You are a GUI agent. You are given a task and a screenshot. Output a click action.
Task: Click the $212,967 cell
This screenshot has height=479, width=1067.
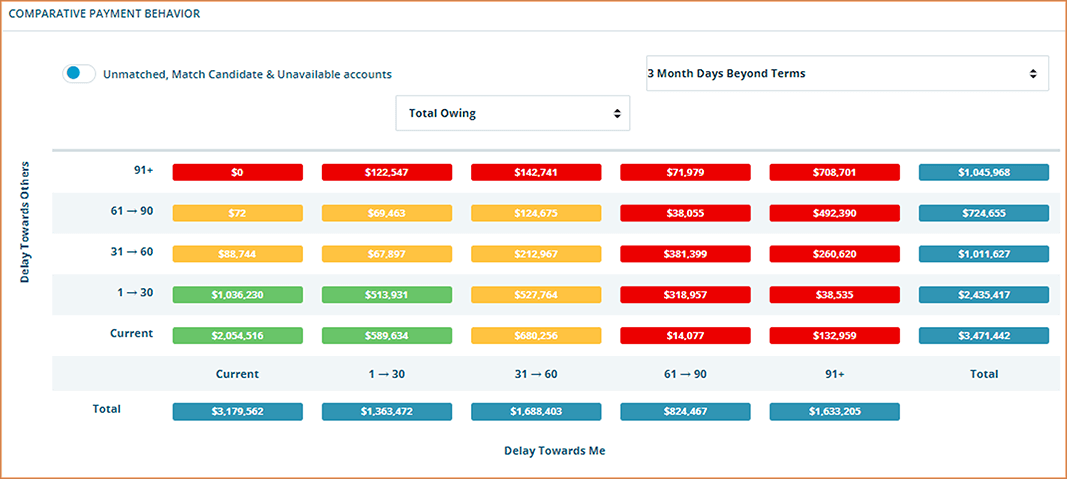tap(536, 254)
